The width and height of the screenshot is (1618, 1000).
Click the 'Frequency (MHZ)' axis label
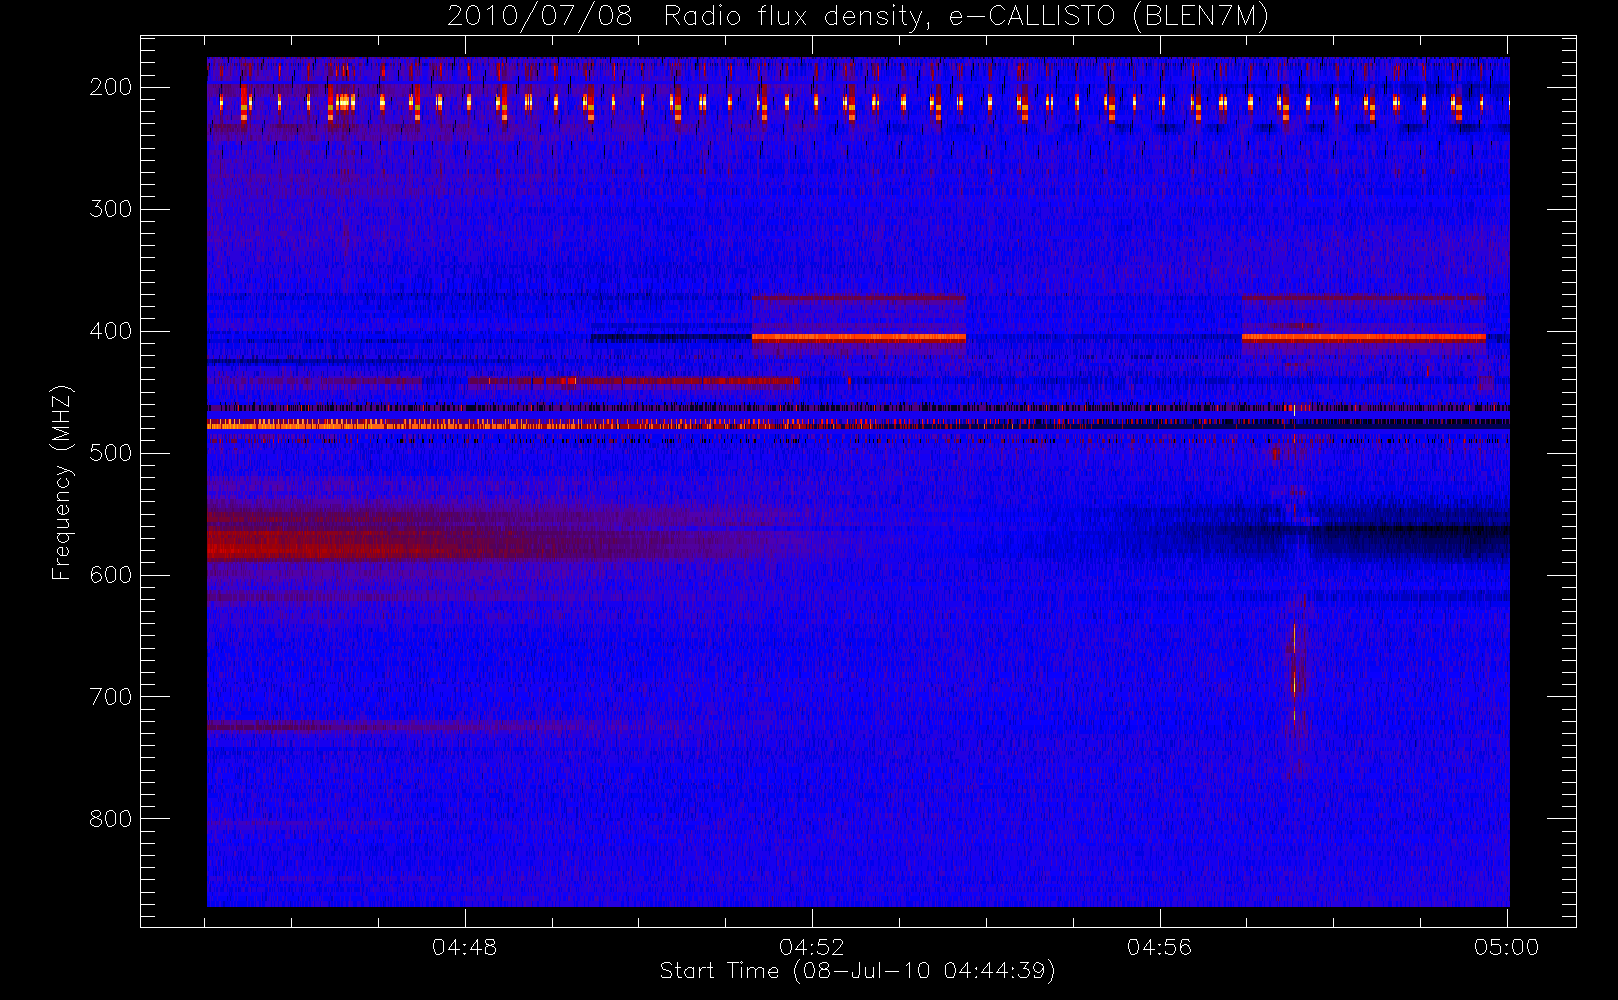[62, 482]
